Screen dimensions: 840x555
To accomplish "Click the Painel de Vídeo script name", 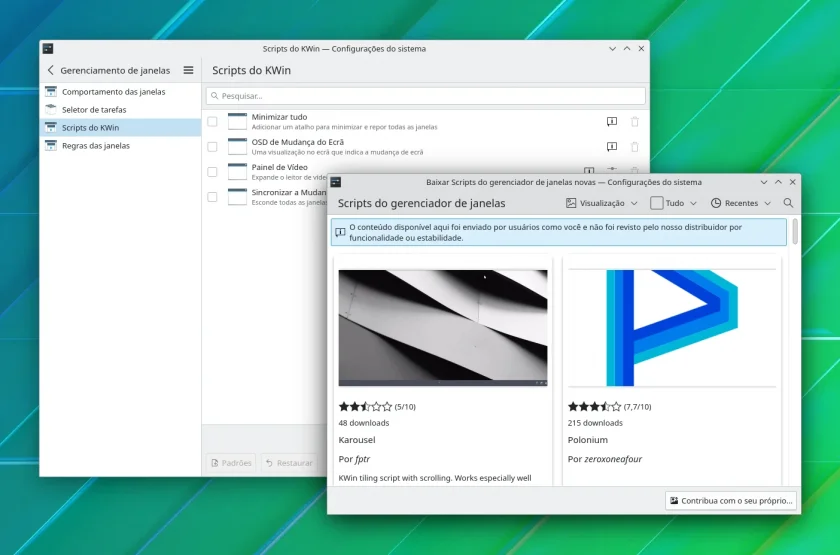I will pos(280,167).
